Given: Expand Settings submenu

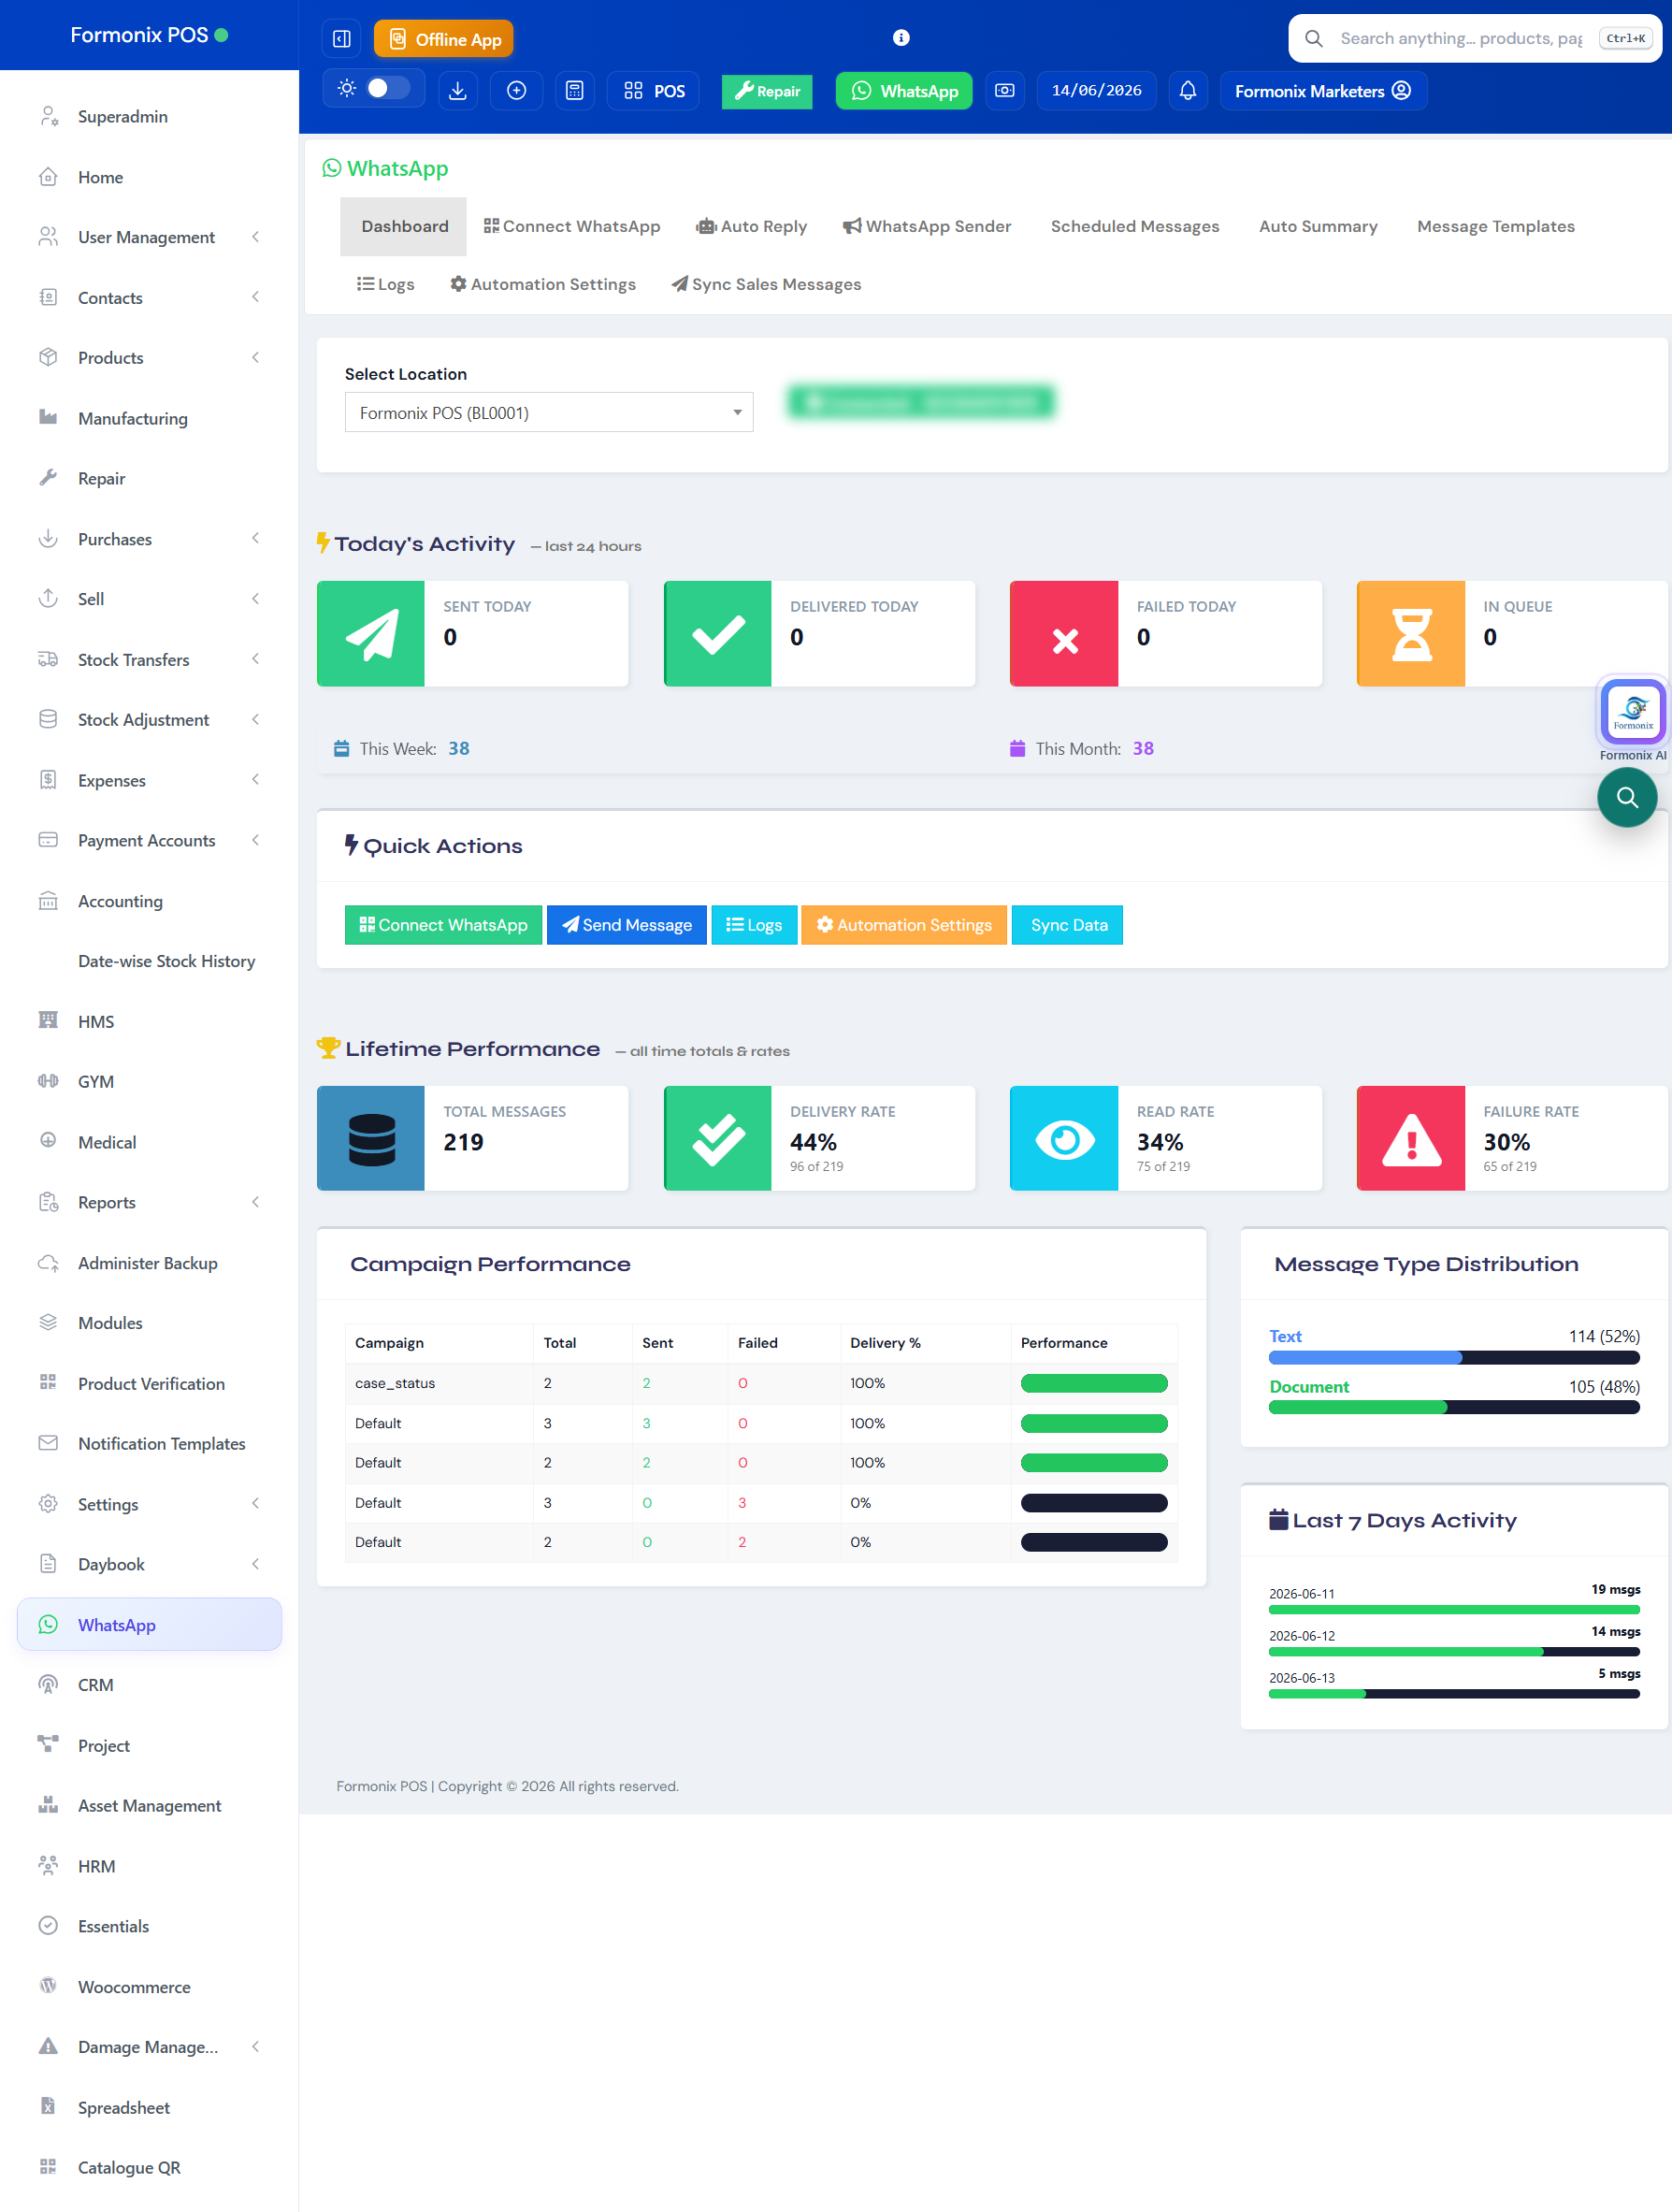Looking at the screenshot, I should tap(149, 1504).
